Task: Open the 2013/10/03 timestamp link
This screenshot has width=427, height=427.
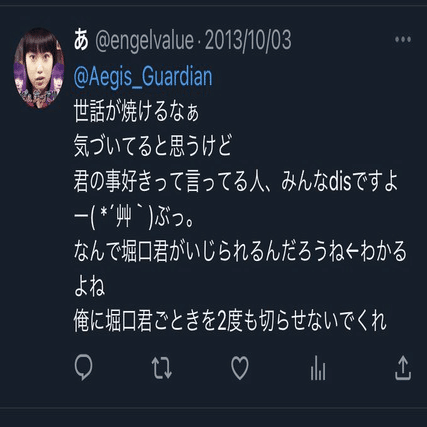Action: click(248, 40)
